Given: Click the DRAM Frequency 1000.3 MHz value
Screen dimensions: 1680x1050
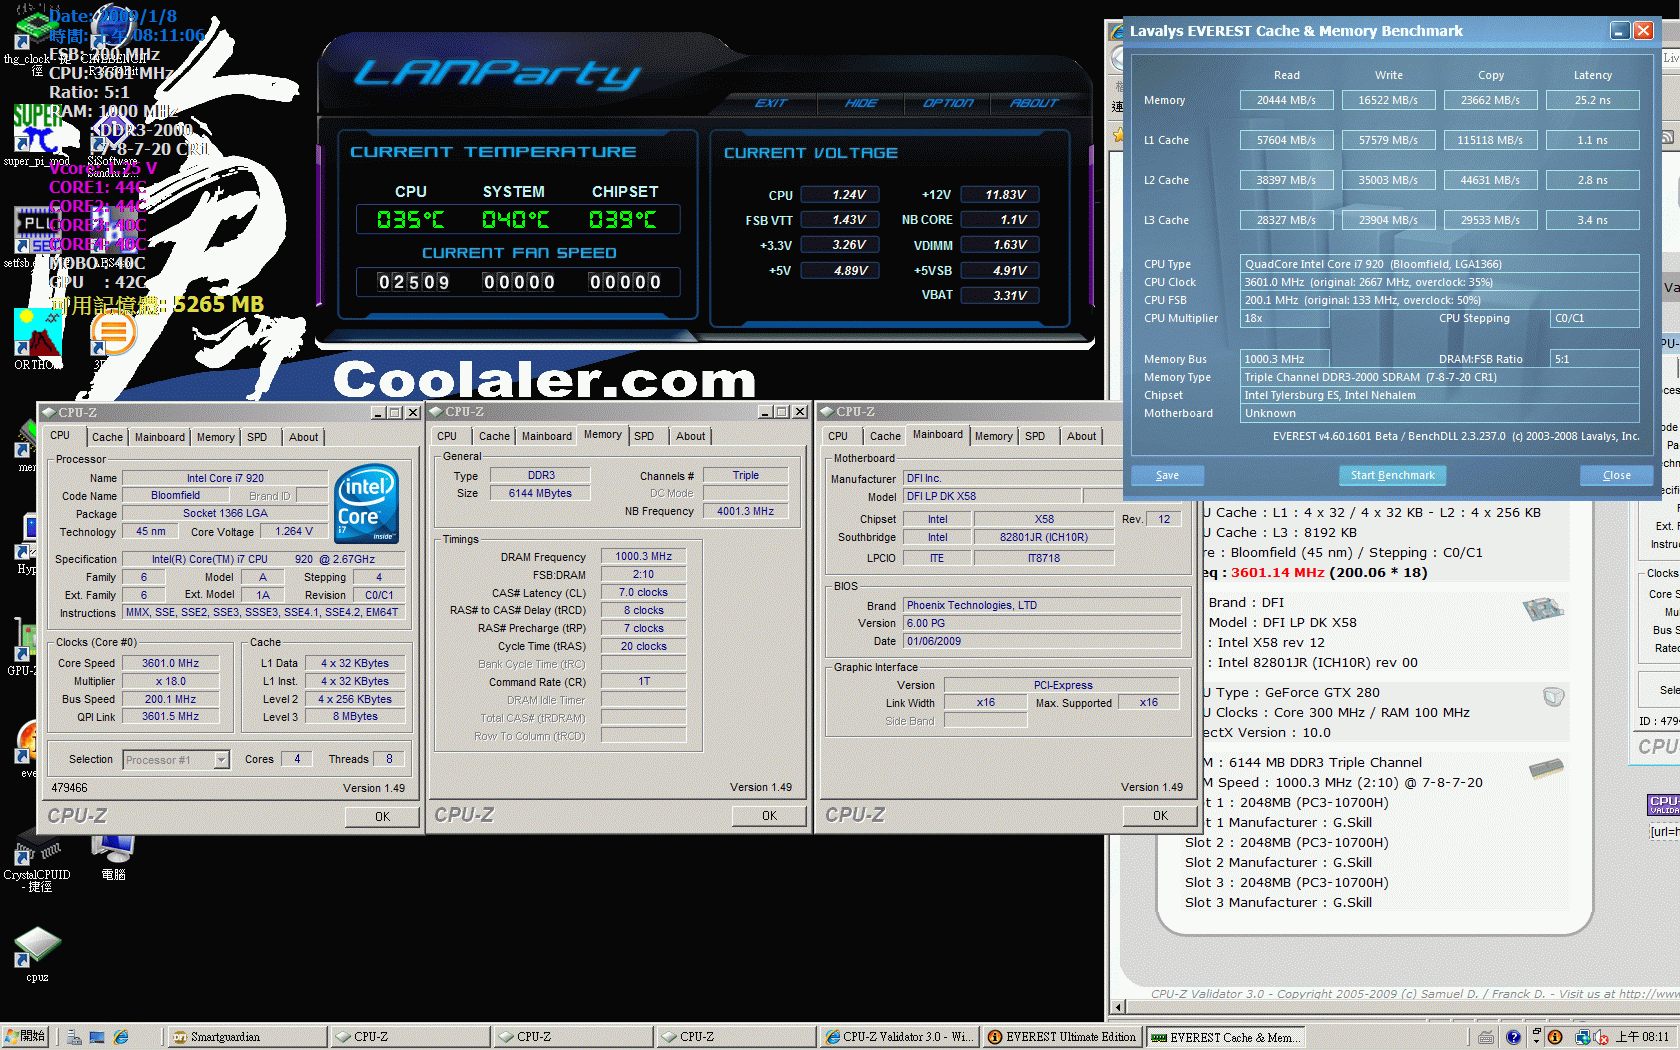Looking at the screenshot, I should (x=643, y=556).
